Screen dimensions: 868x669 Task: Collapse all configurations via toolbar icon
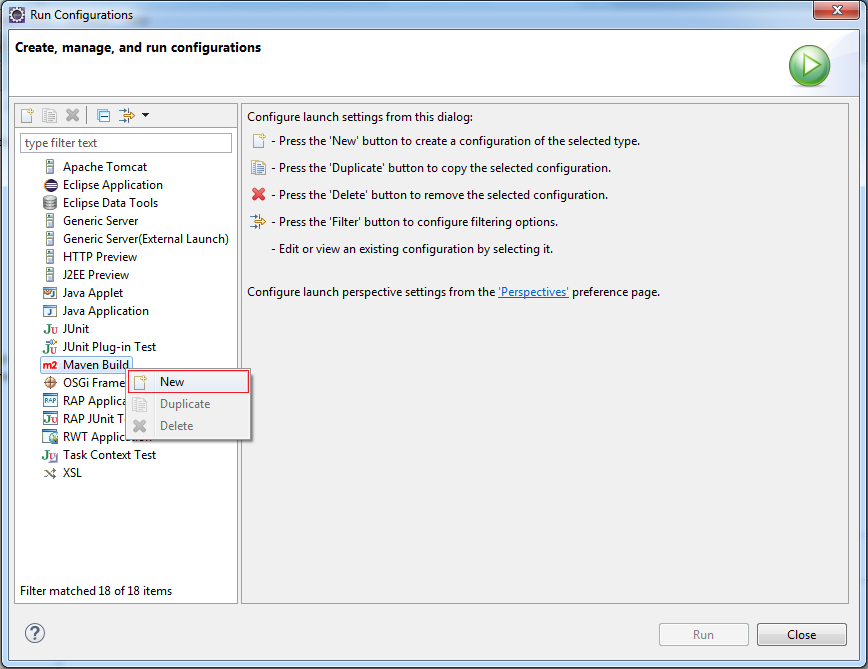pyautogui.click(x=104, y=115)
